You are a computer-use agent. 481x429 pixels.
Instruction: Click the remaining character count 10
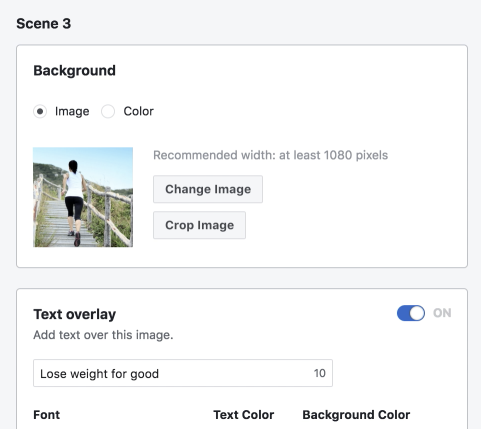[x=319, y=373]
